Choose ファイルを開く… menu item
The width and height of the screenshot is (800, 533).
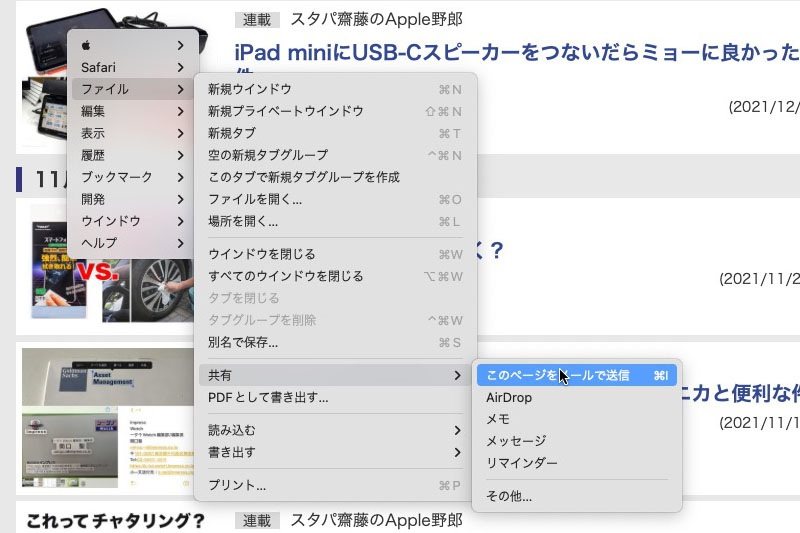click(x=335, y=199)
